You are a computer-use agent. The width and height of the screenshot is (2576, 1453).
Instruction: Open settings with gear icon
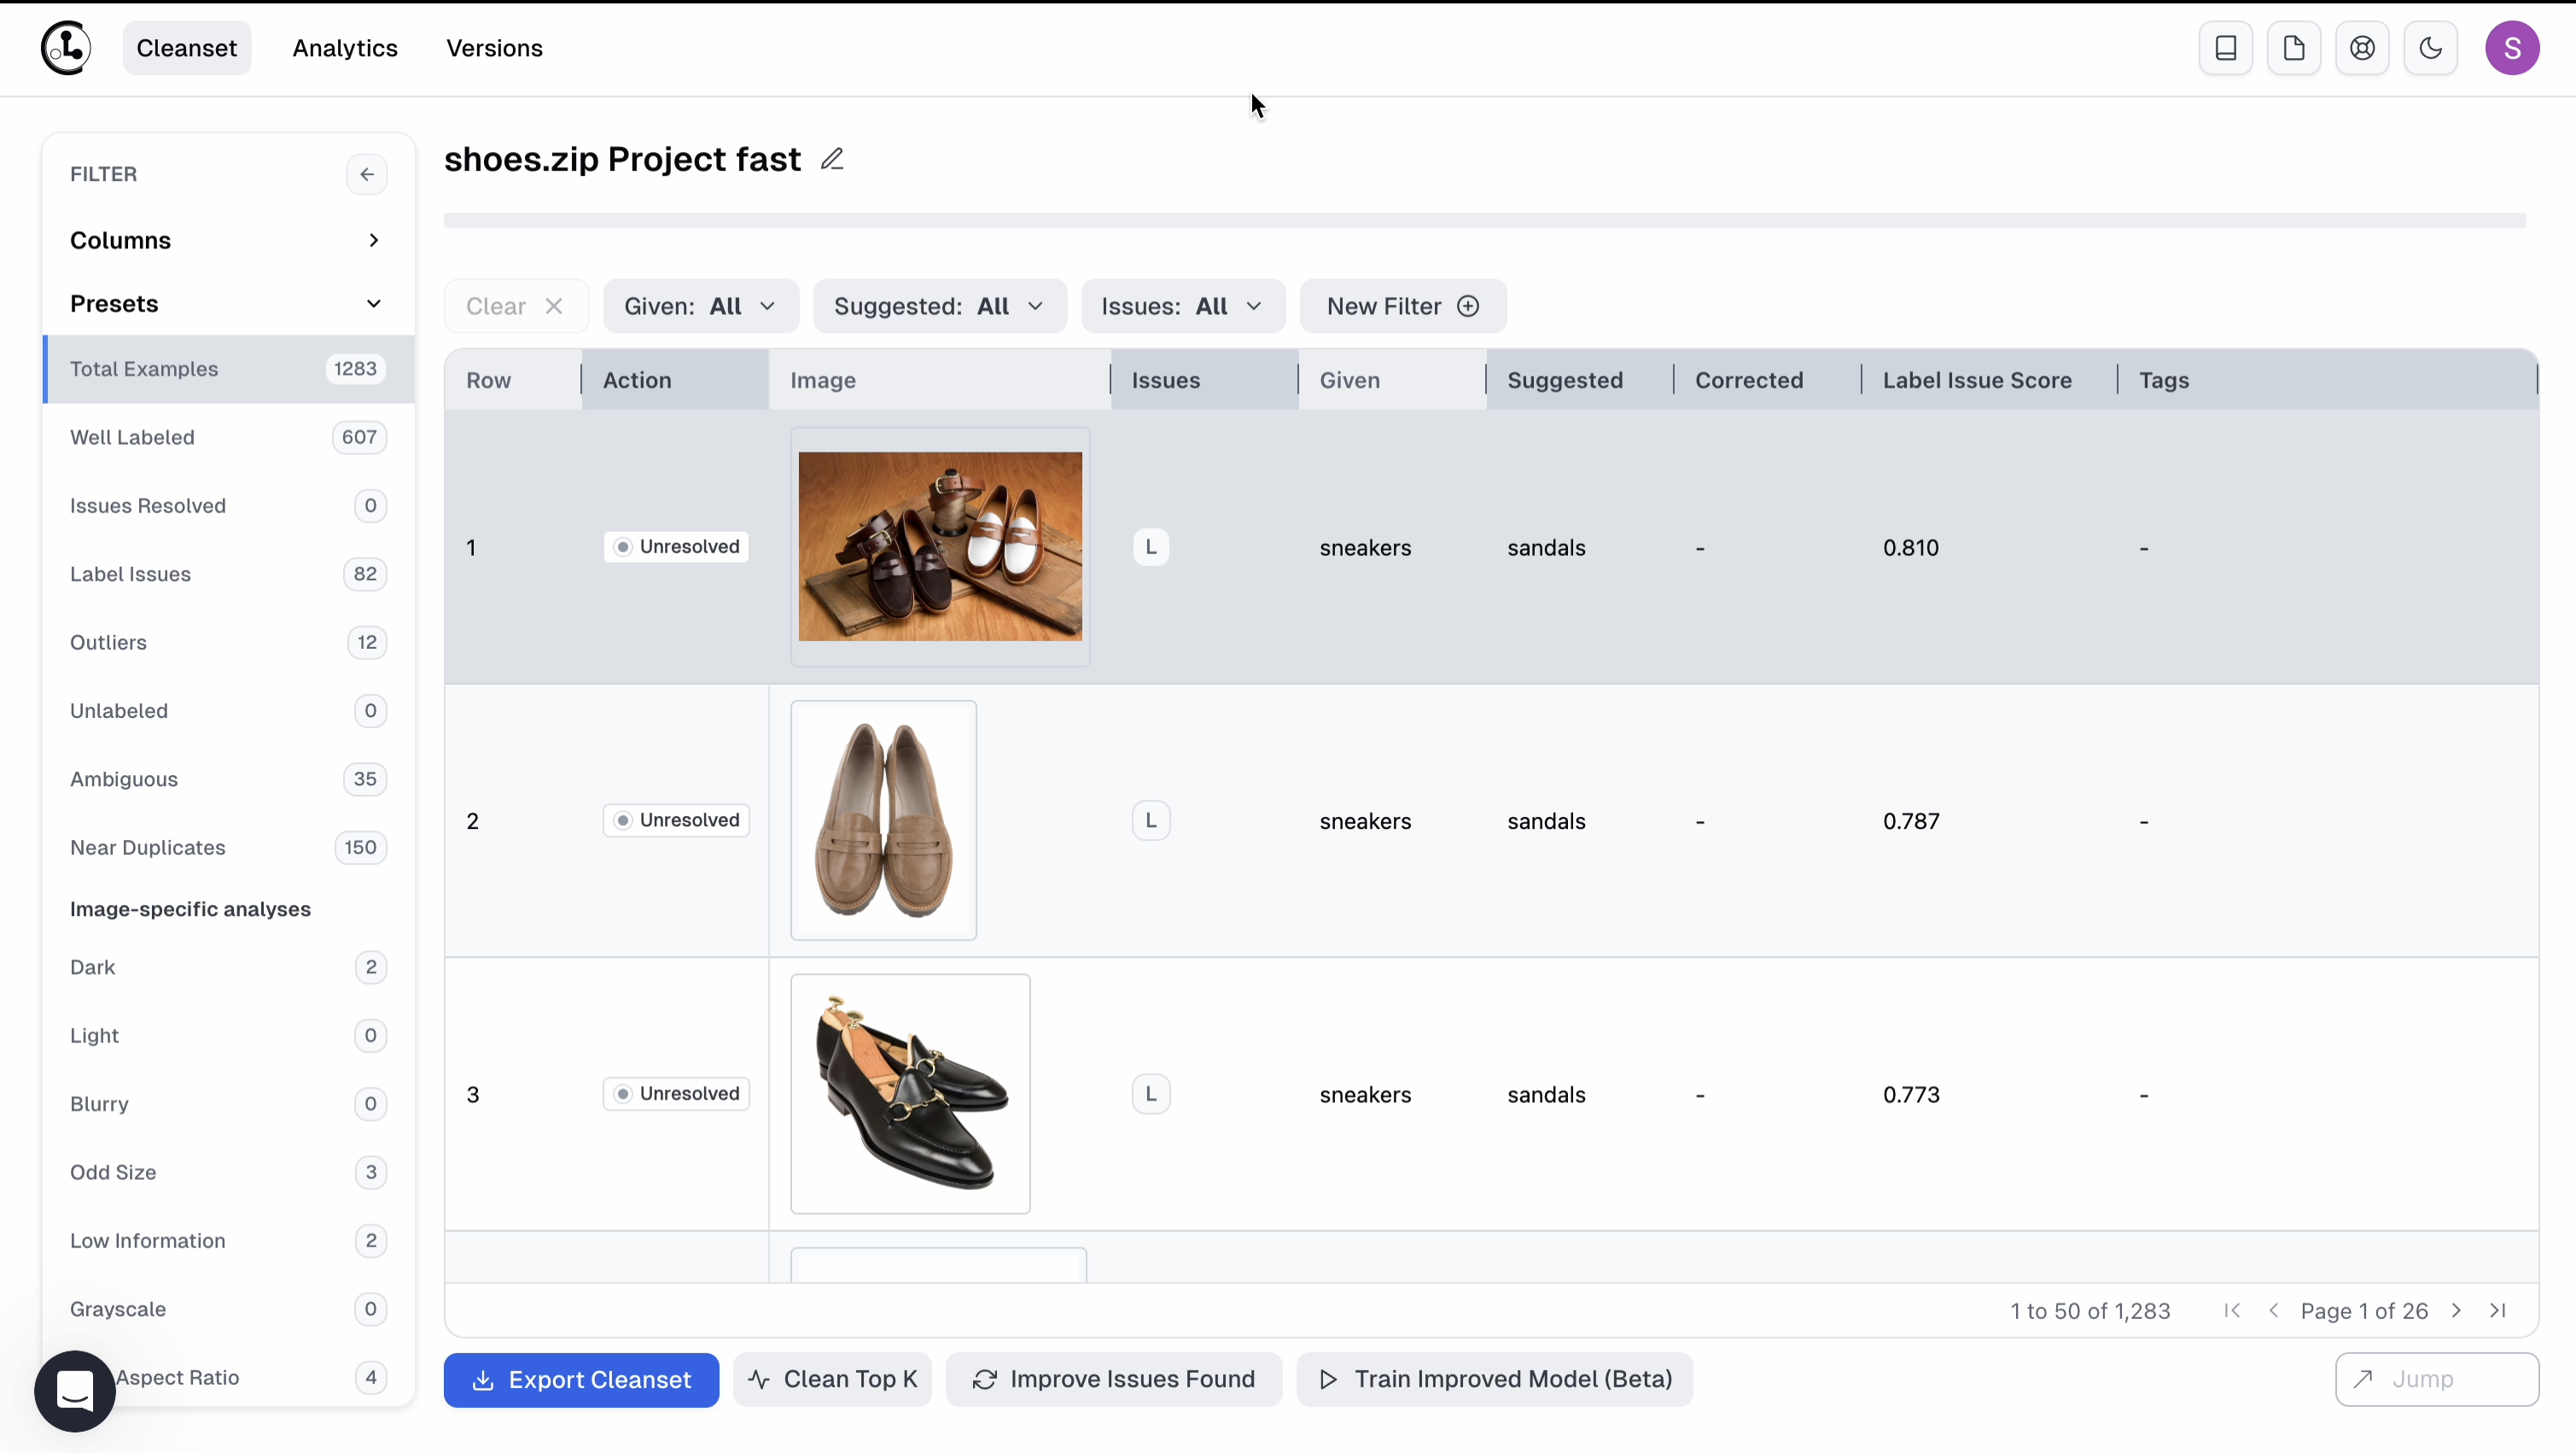2363,48
